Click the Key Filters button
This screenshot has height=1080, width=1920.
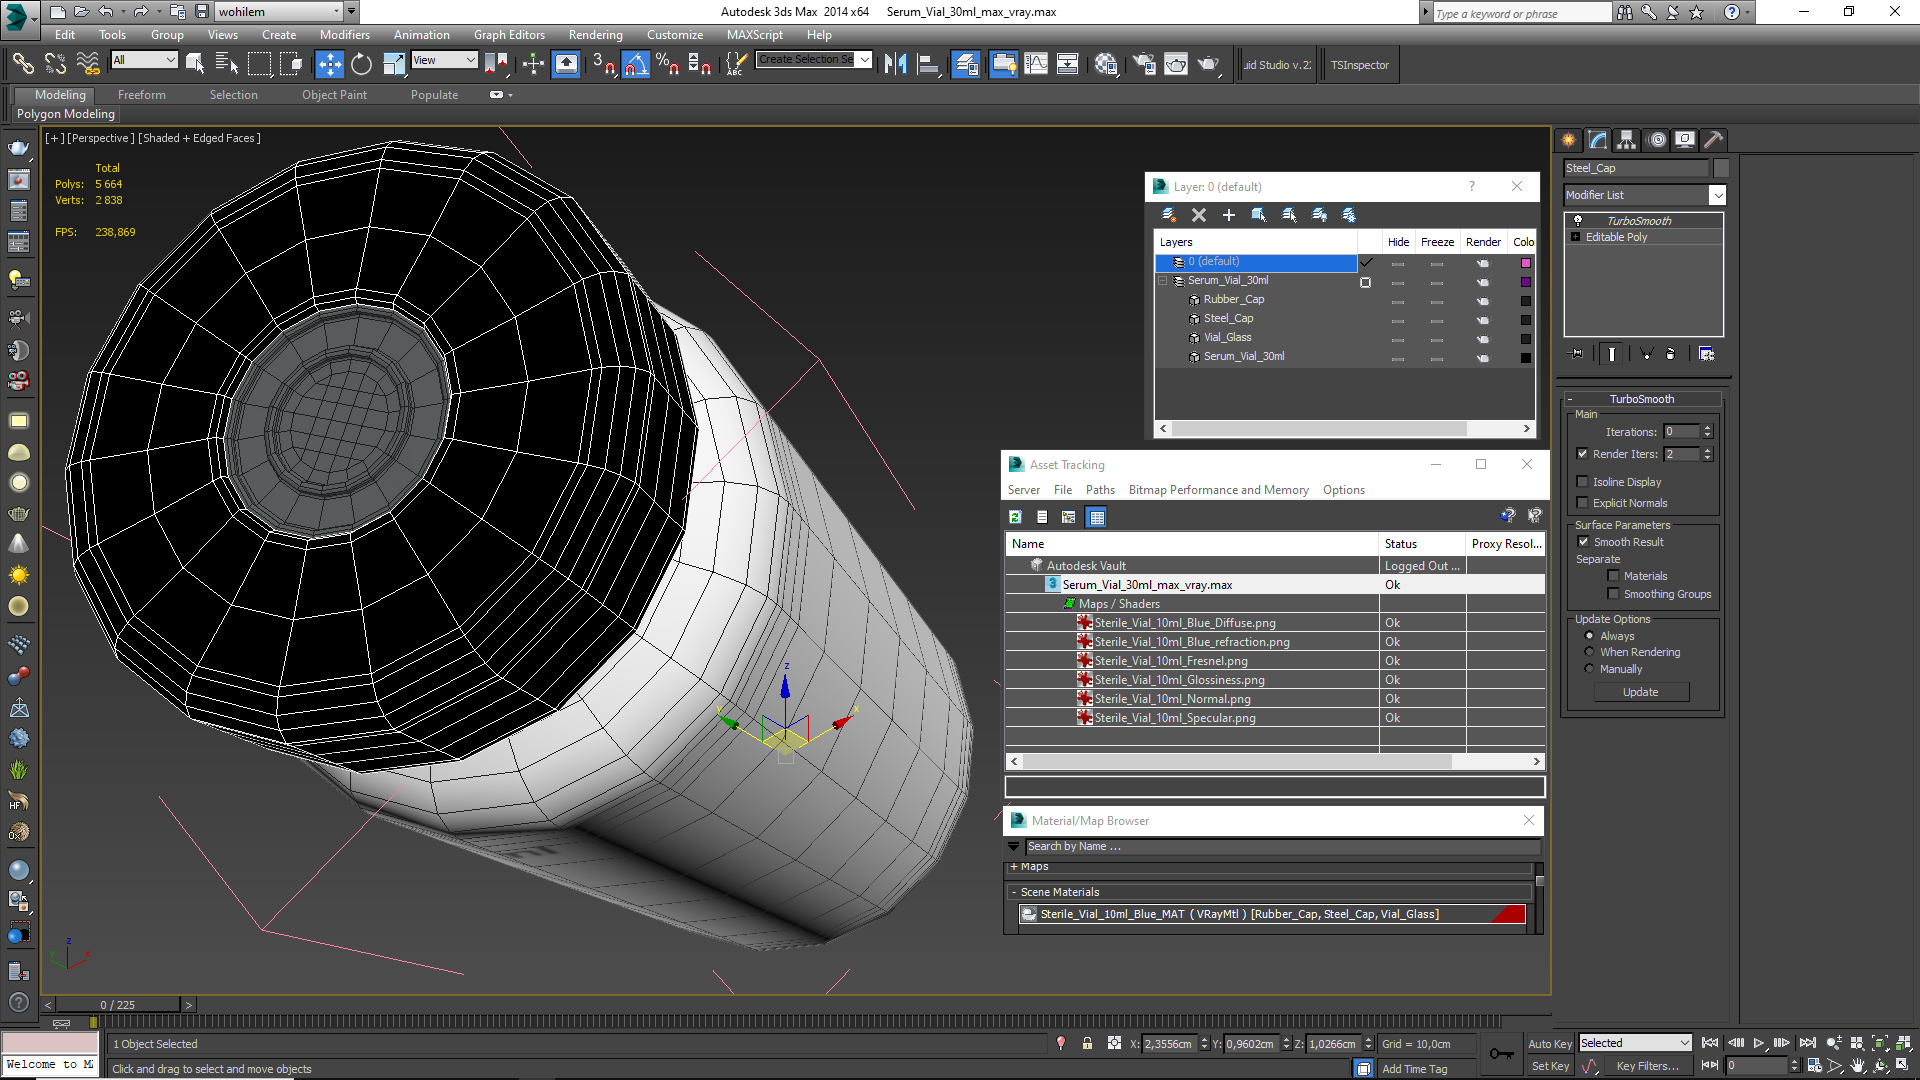coord(1647,1066)
